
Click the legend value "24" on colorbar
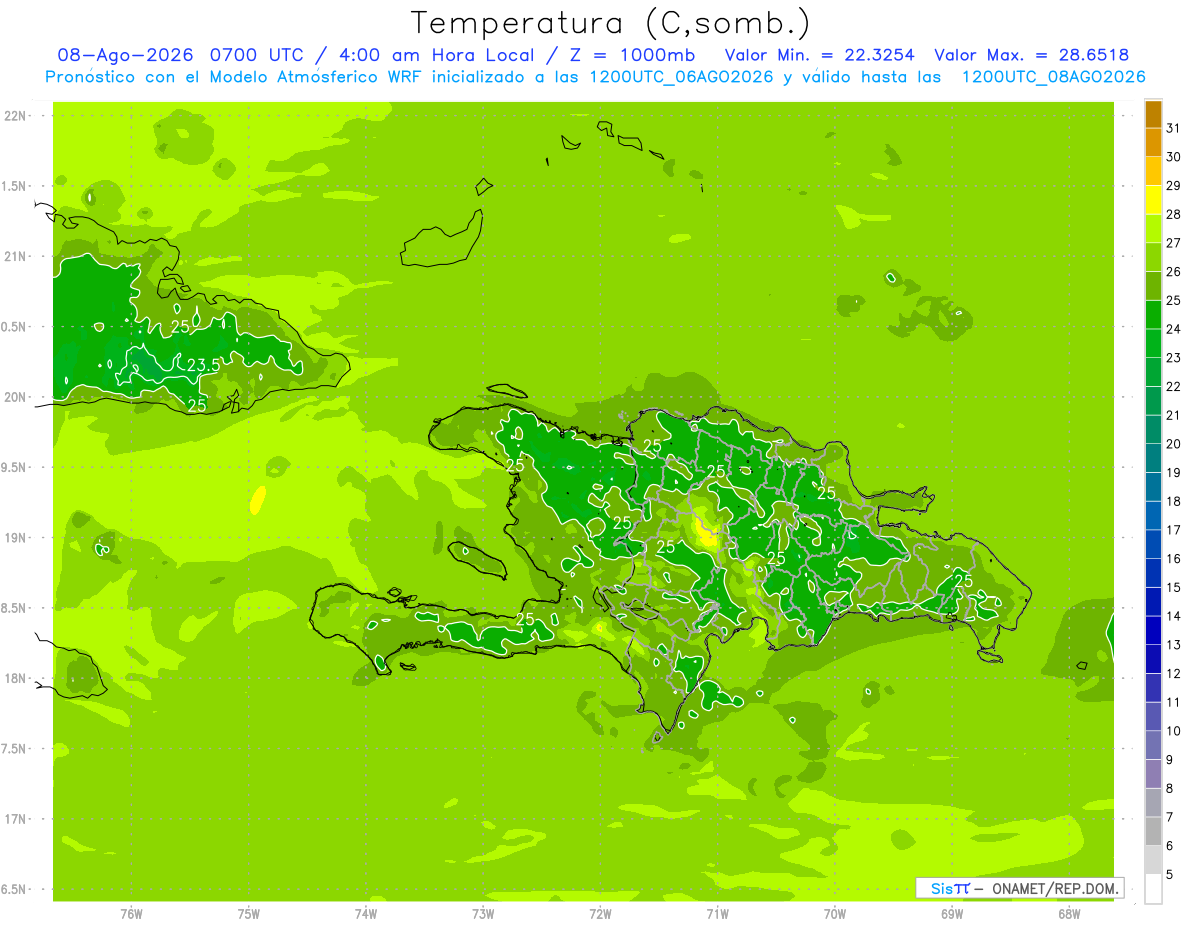1173,329
